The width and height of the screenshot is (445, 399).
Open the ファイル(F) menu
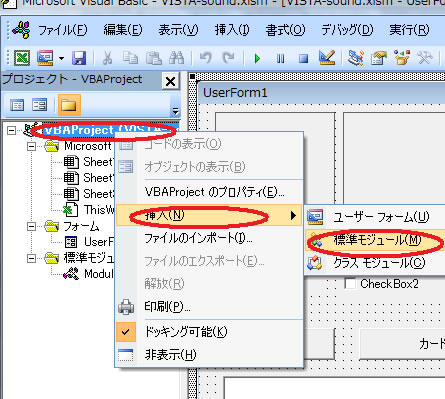(x=63, y=30)
